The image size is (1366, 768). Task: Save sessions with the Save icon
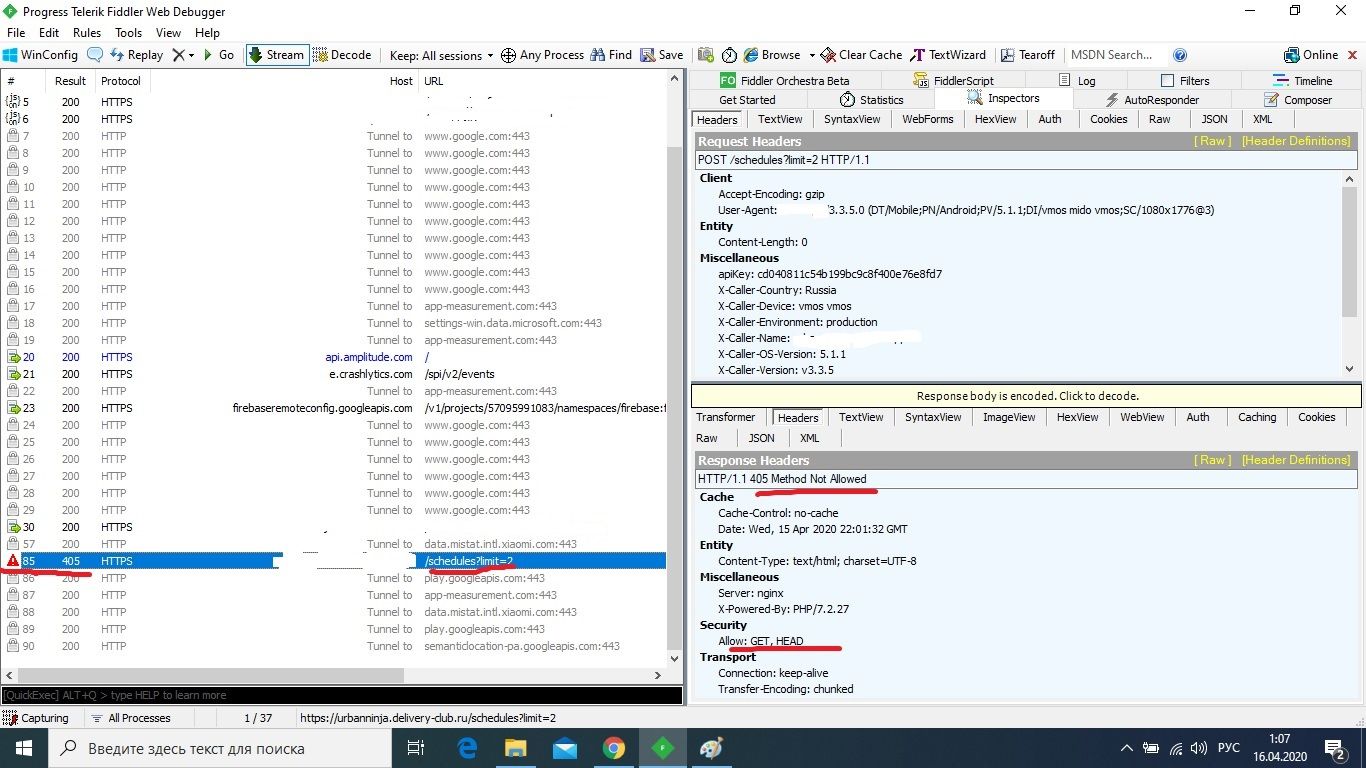662,55
